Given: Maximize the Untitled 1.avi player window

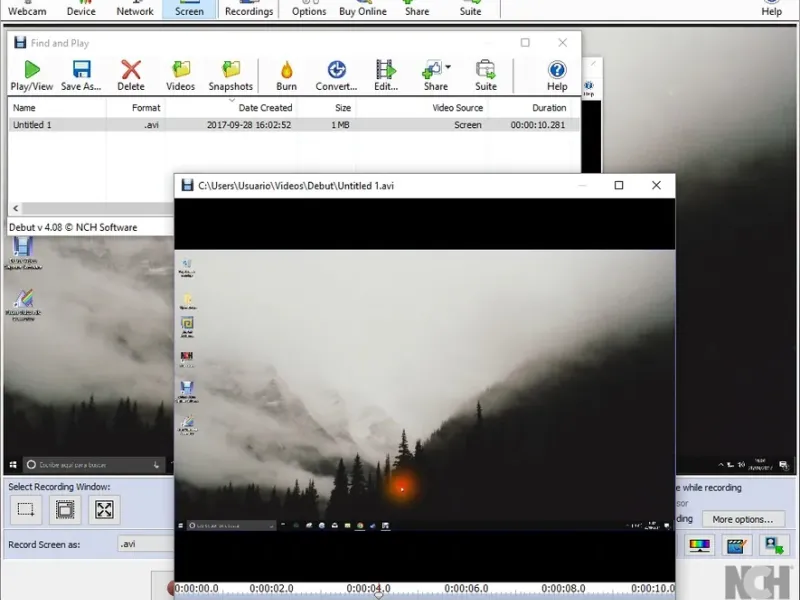Looking at the screenshot, I should pos(619,185).
